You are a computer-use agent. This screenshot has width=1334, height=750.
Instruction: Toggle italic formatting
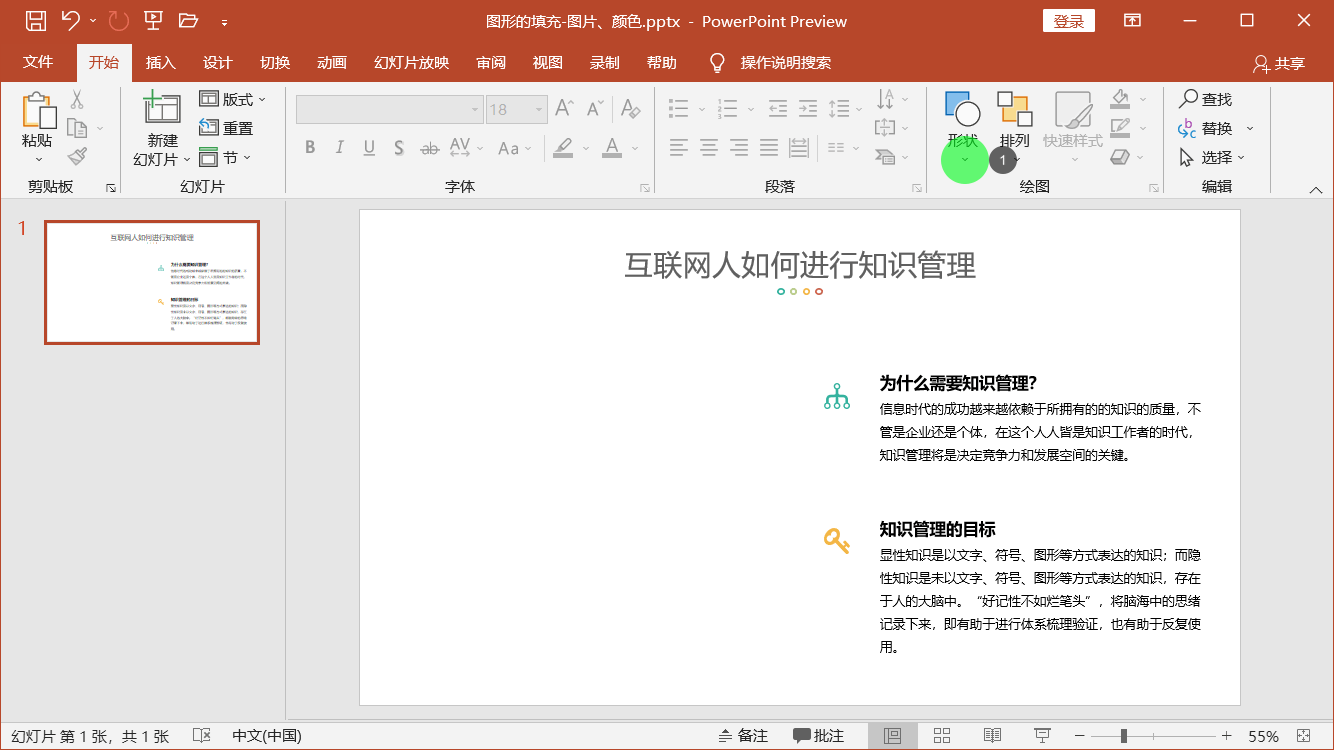339,148
